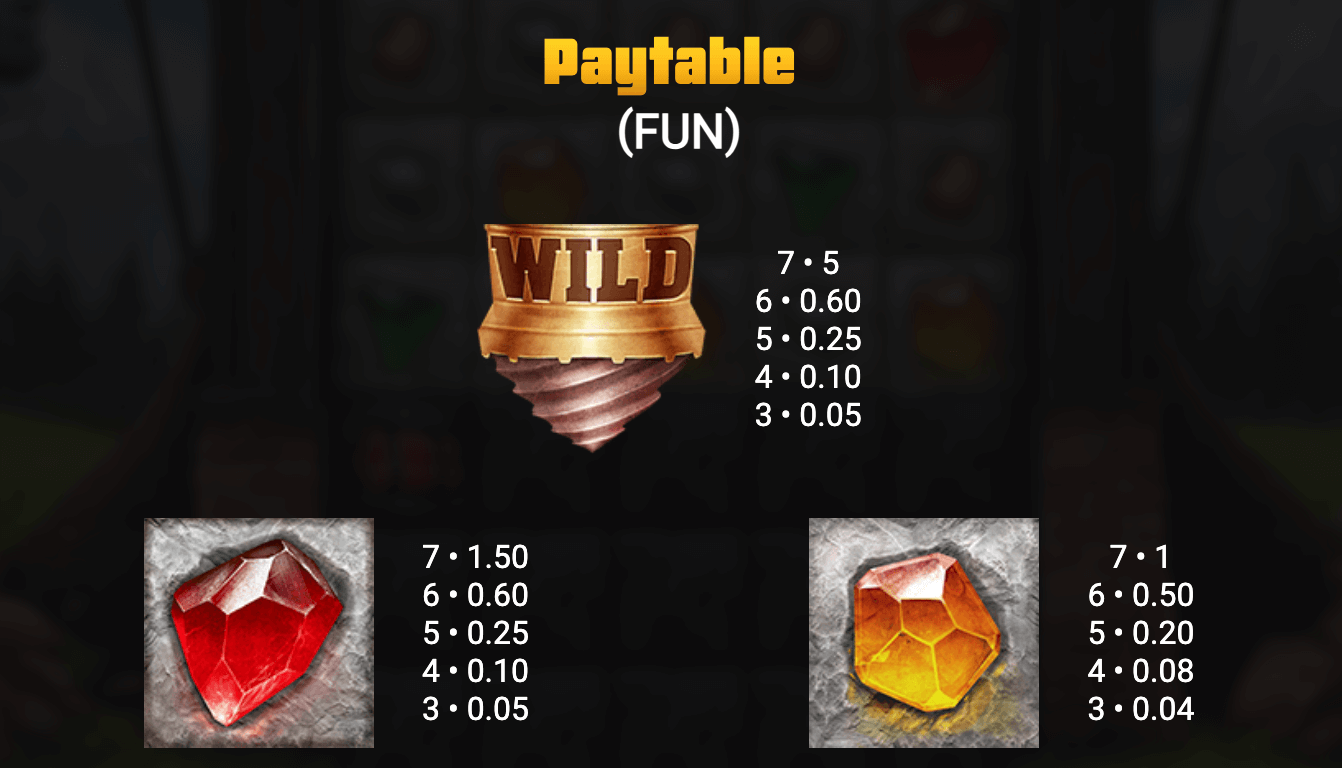The height and width of the screenshot is (768, 1342).
Task: Click the amber payout 7 • 1
Action: pyautogui.click(x=1140, y=557)
